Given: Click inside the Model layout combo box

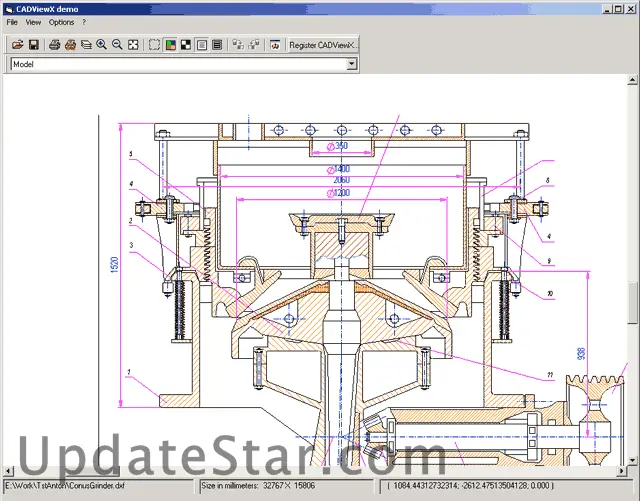Looking at the screenshot, I should pyautogui.click(x=178, y=64).
